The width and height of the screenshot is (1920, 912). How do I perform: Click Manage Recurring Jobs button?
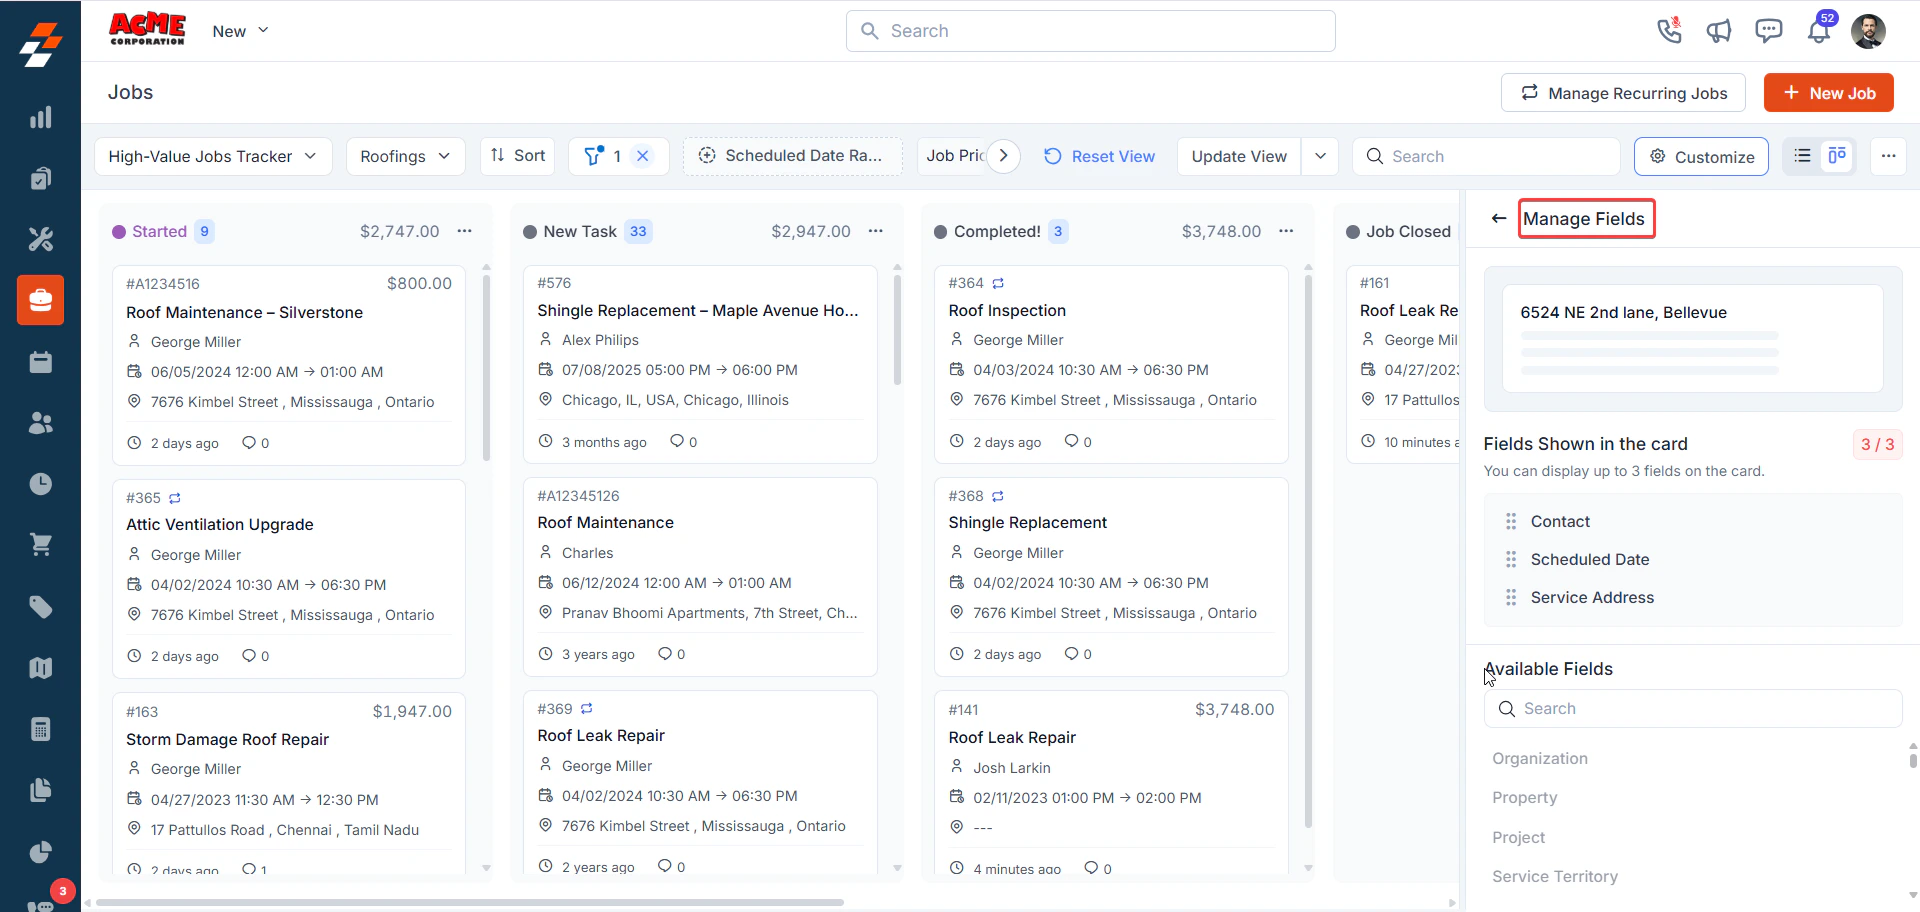(1623, 93)
